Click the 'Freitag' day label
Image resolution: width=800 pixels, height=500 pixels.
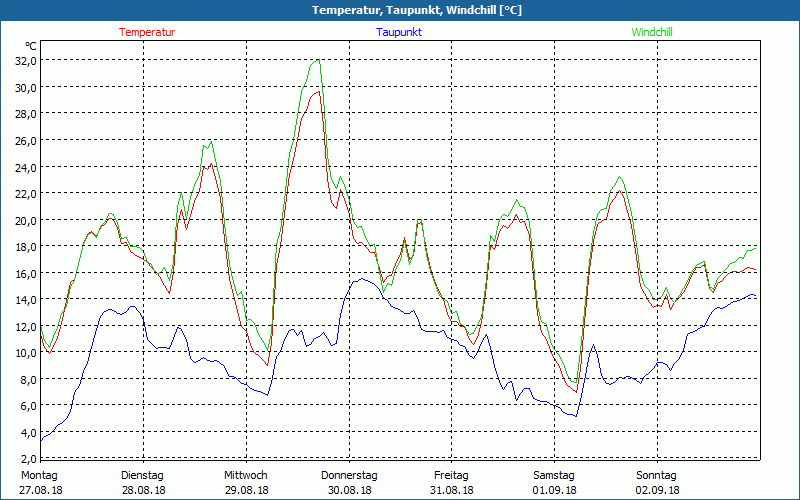tap(451, 476)
